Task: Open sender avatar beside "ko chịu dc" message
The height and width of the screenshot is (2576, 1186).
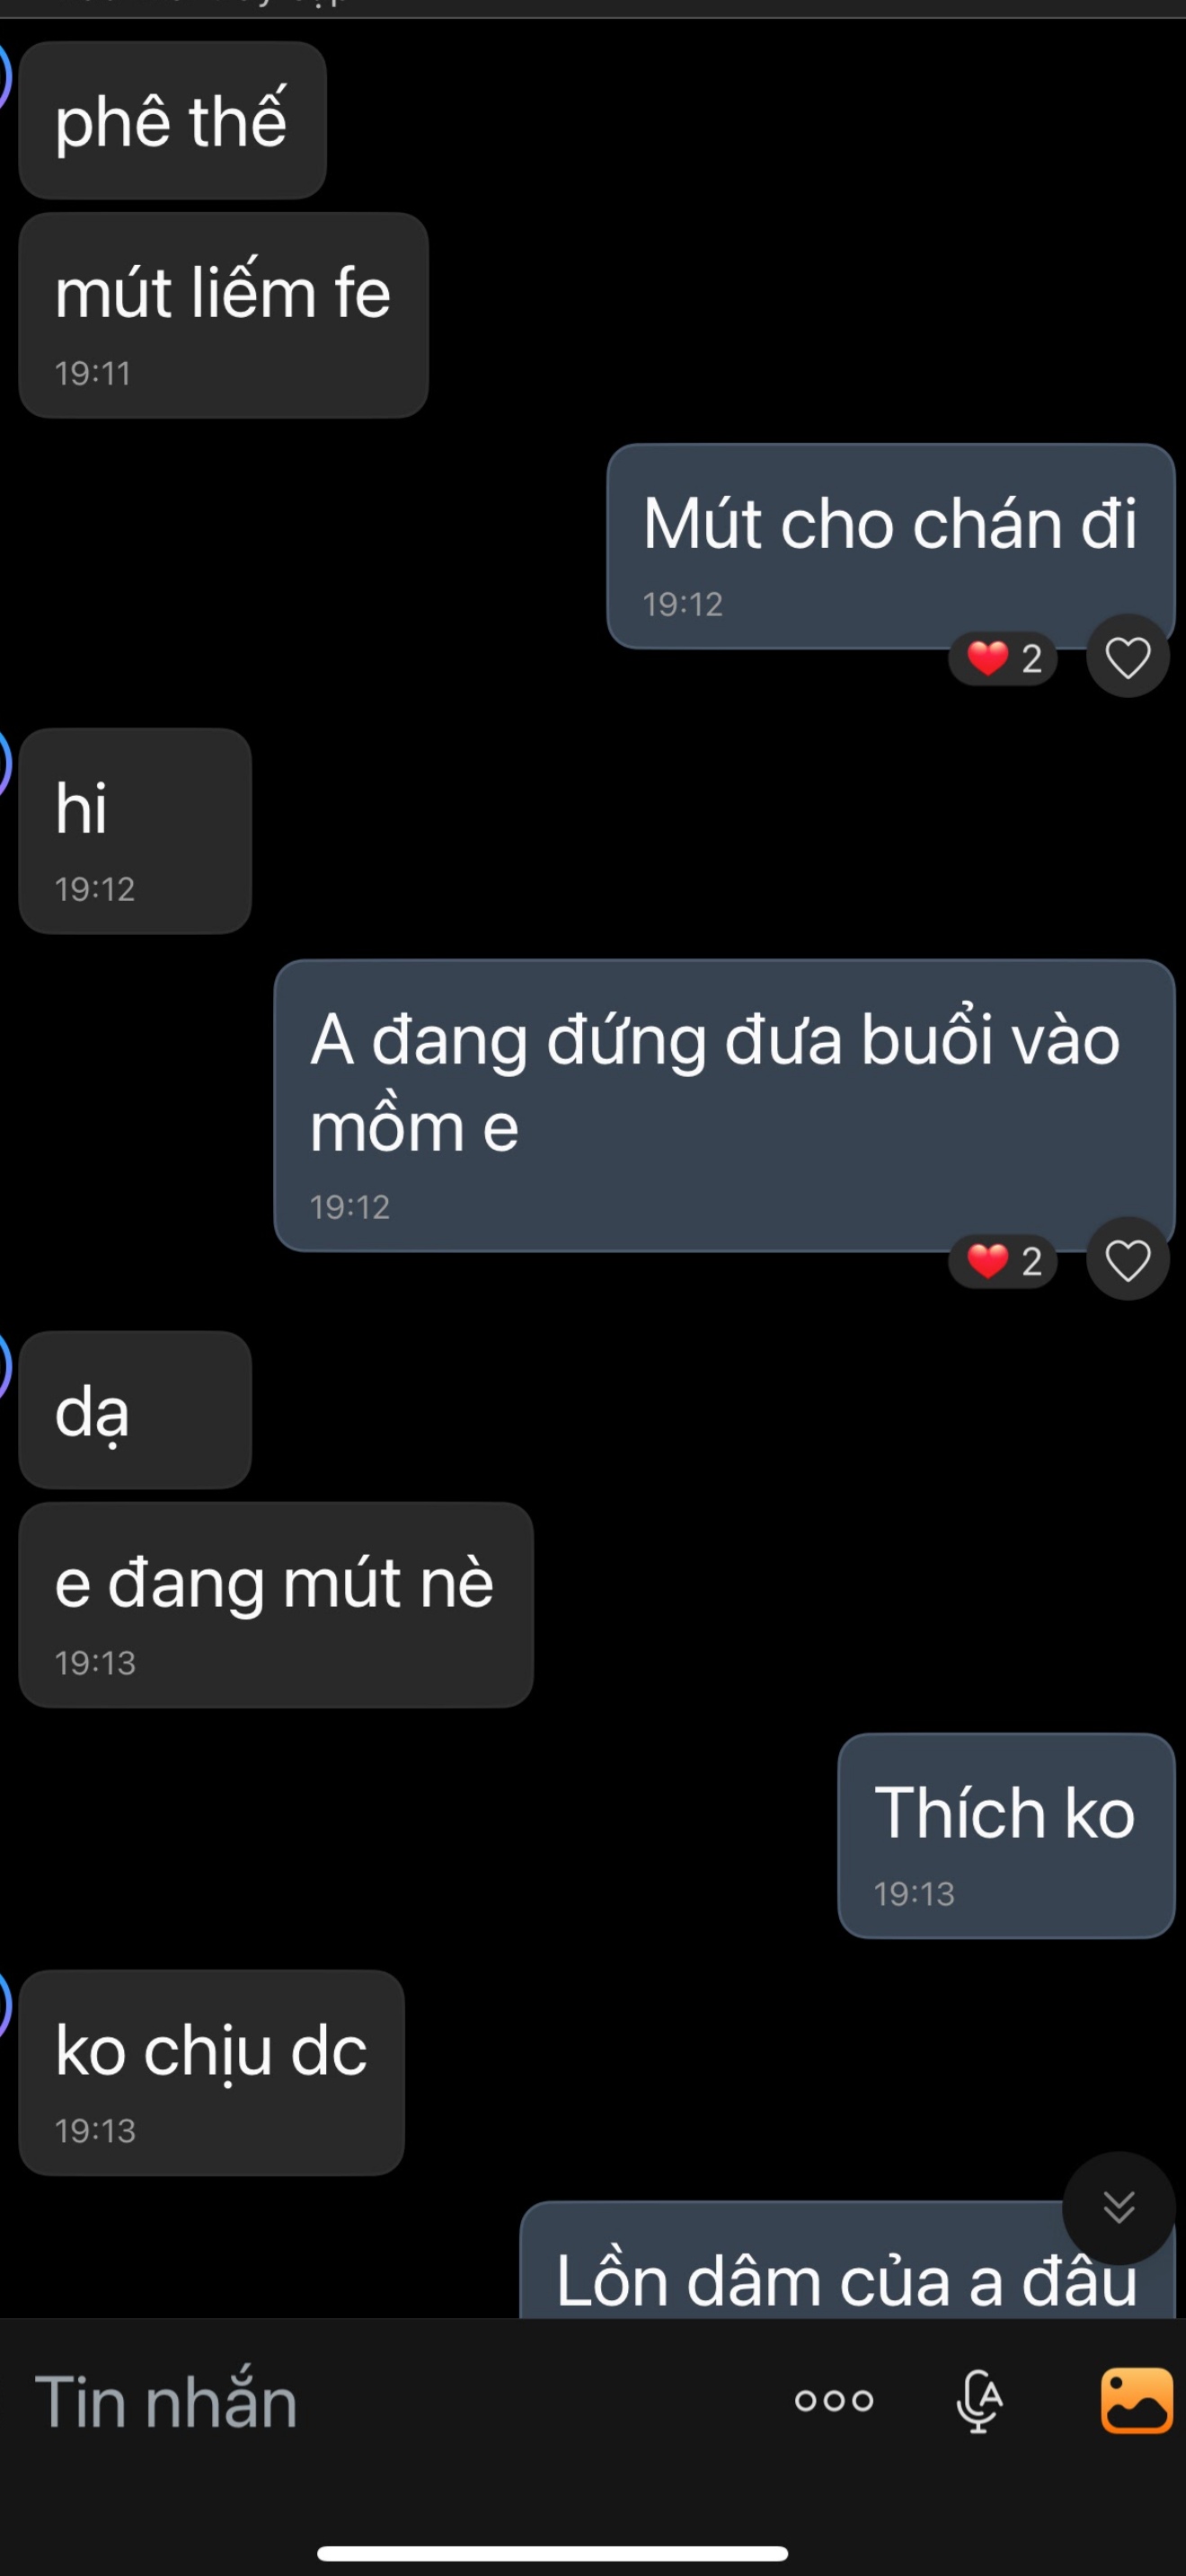Action: [x=3, y=2006]
